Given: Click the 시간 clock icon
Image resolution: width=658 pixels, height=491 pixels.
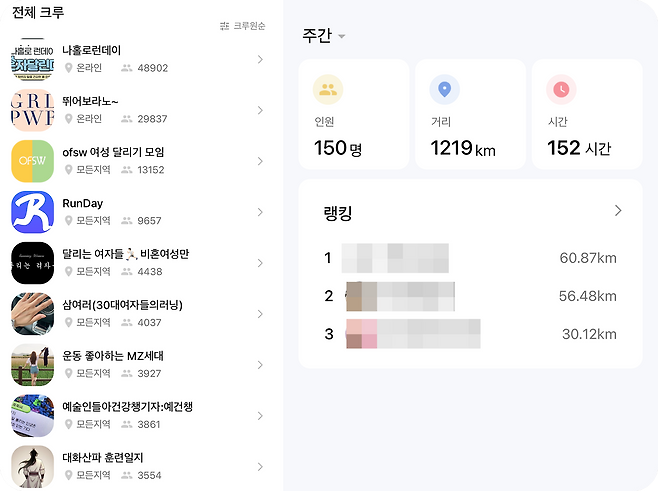Looking at the screenshot, I should (561, 90).
